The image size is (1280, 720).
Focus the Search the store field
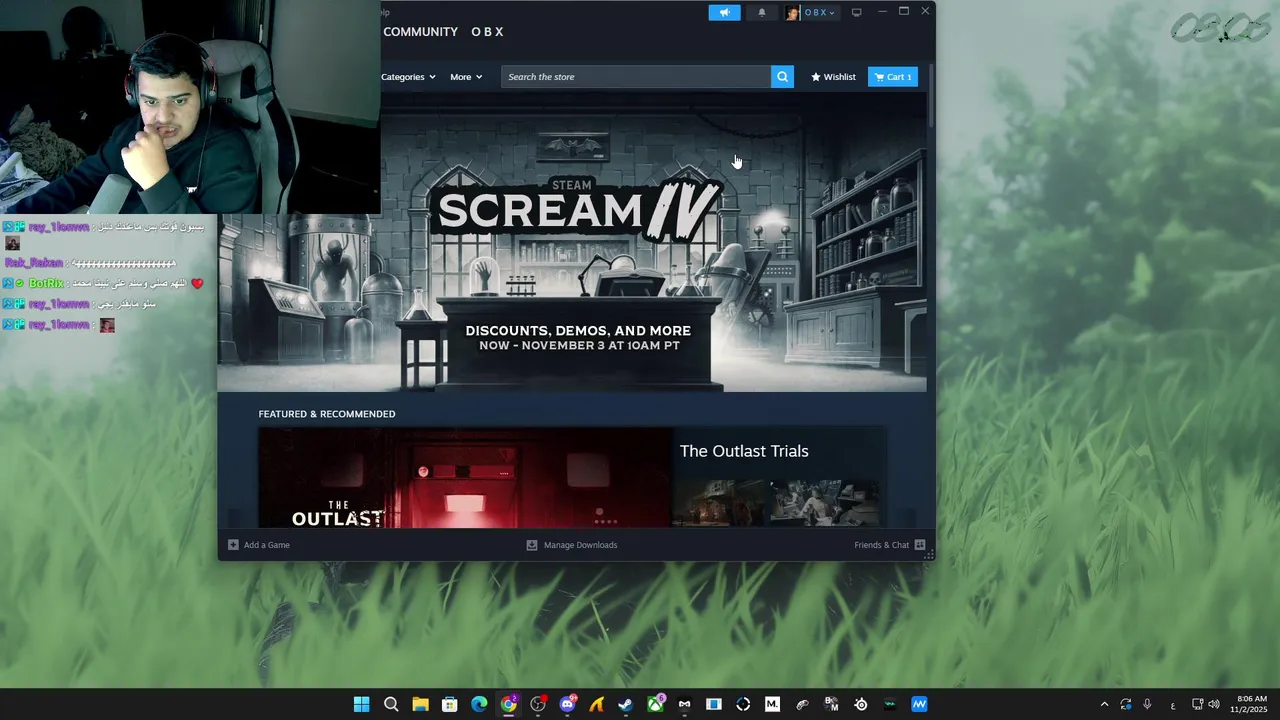636,77
